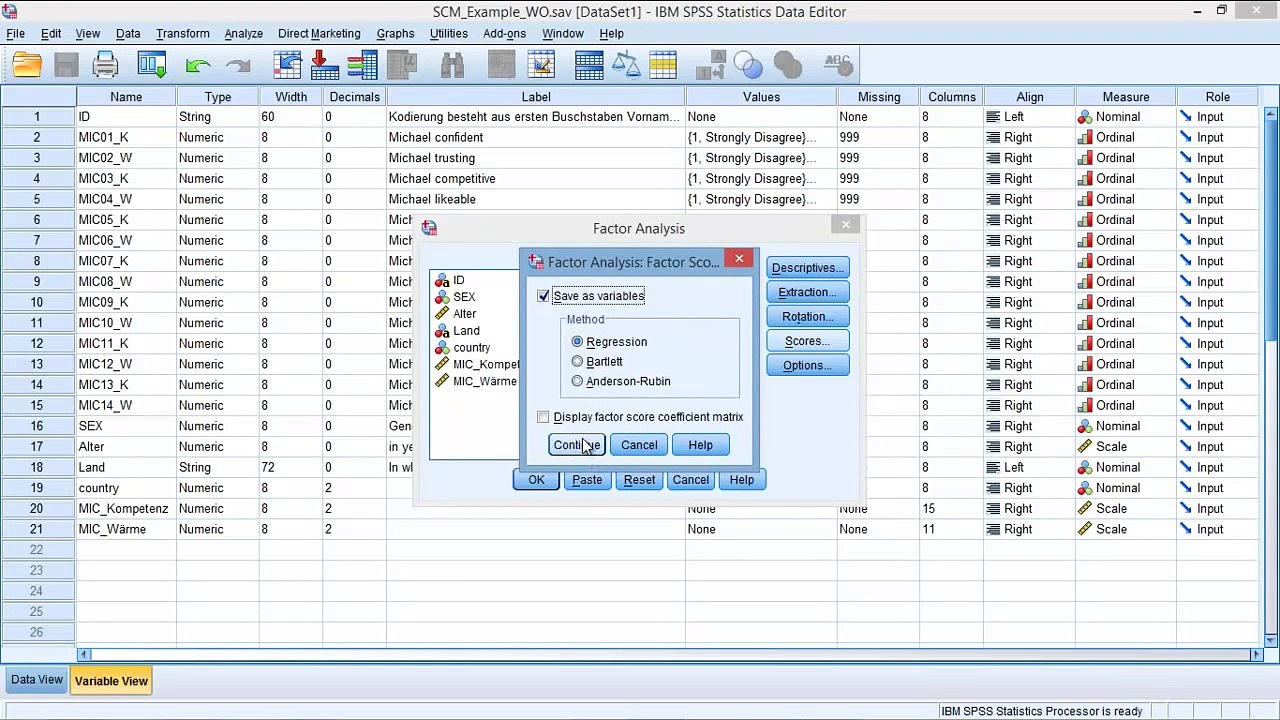Click the Scale ruler icon in Alter row
The height and width of the screenshot is (720, 1280).
1084,447
